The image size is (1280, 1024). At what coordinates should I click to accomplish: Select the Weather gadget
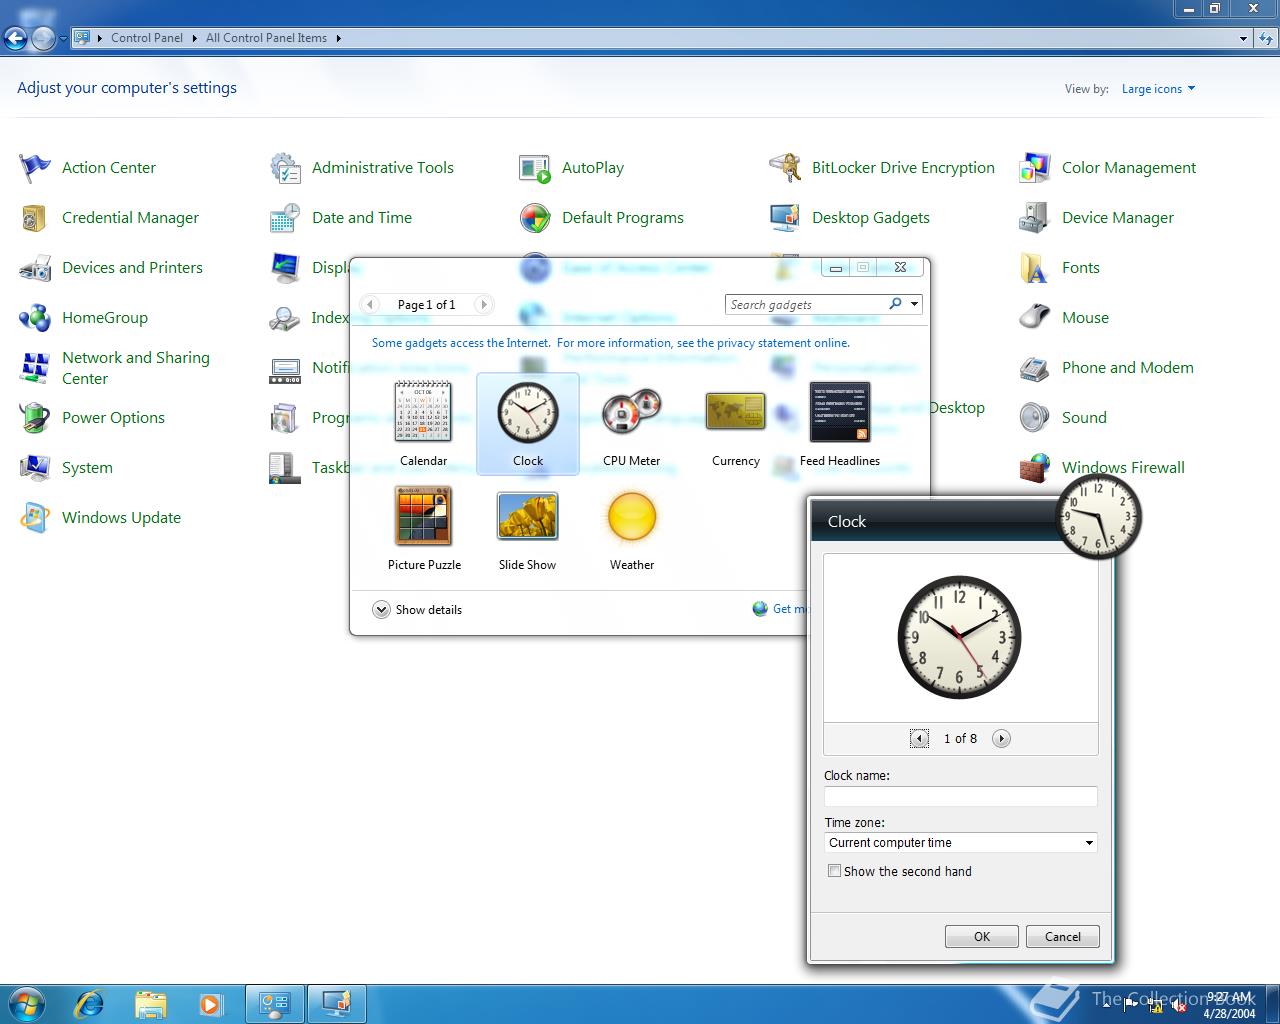(632, 528)
